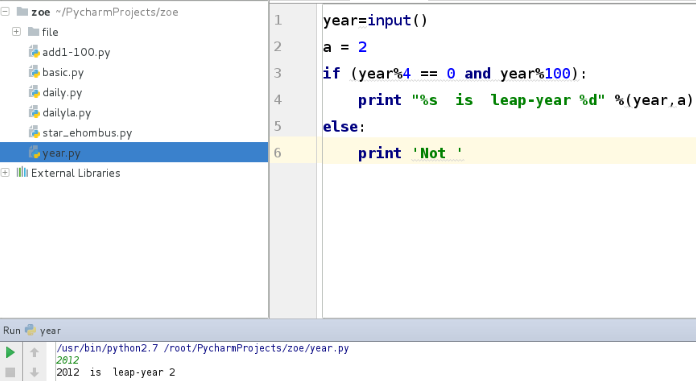Select basic.py in project tree
Image resolution: width=696 pixels, height=381 pixels.
tap(63, 72)
